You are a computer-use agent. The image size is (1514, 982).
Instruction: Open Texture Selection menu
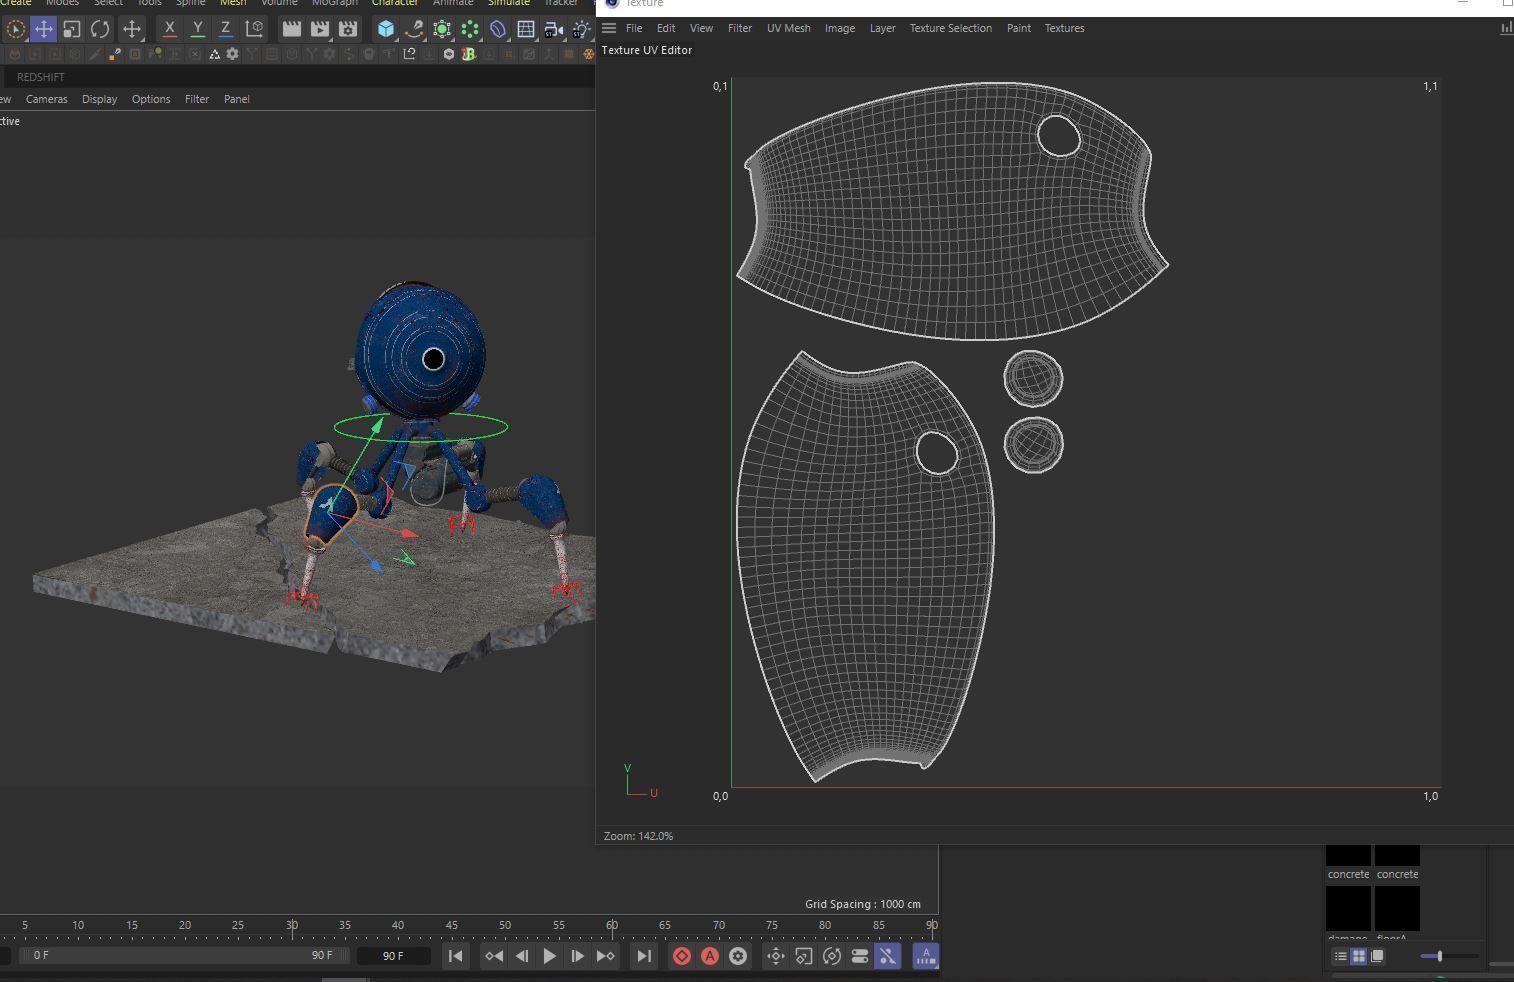pyautogui.click(x=951, y=28)
